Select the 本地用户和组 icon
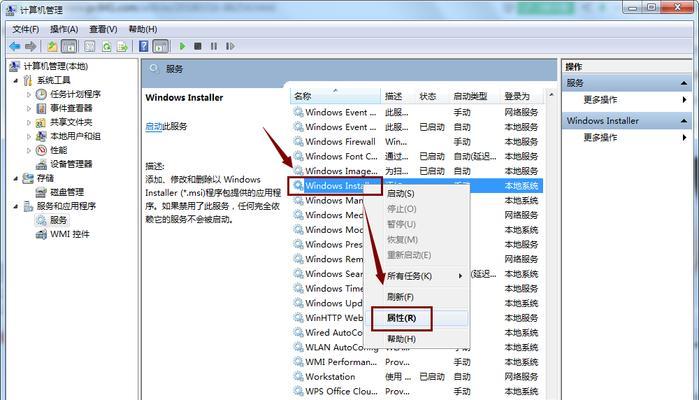699x400 pixels. [41, 136]
